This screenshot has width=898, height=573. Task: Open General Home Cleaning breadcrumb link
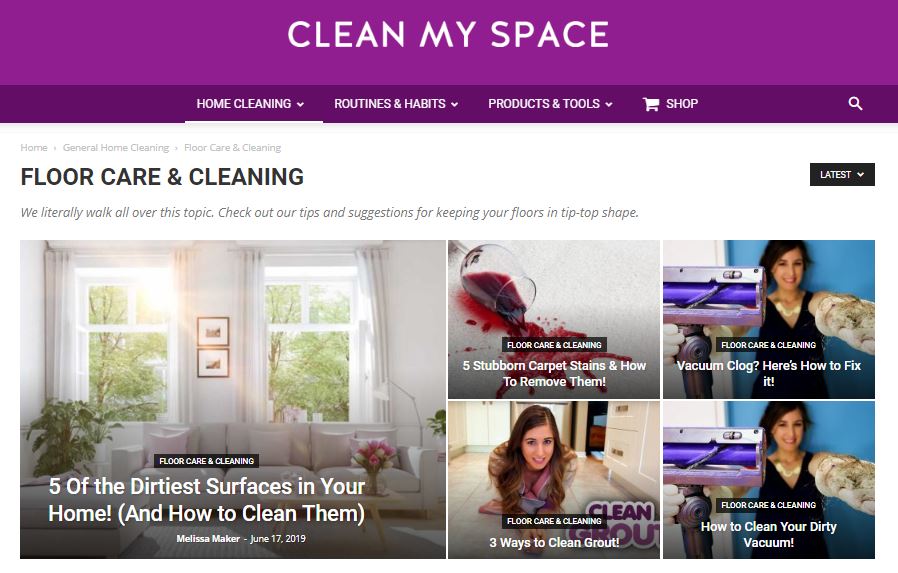coord(116,148)
